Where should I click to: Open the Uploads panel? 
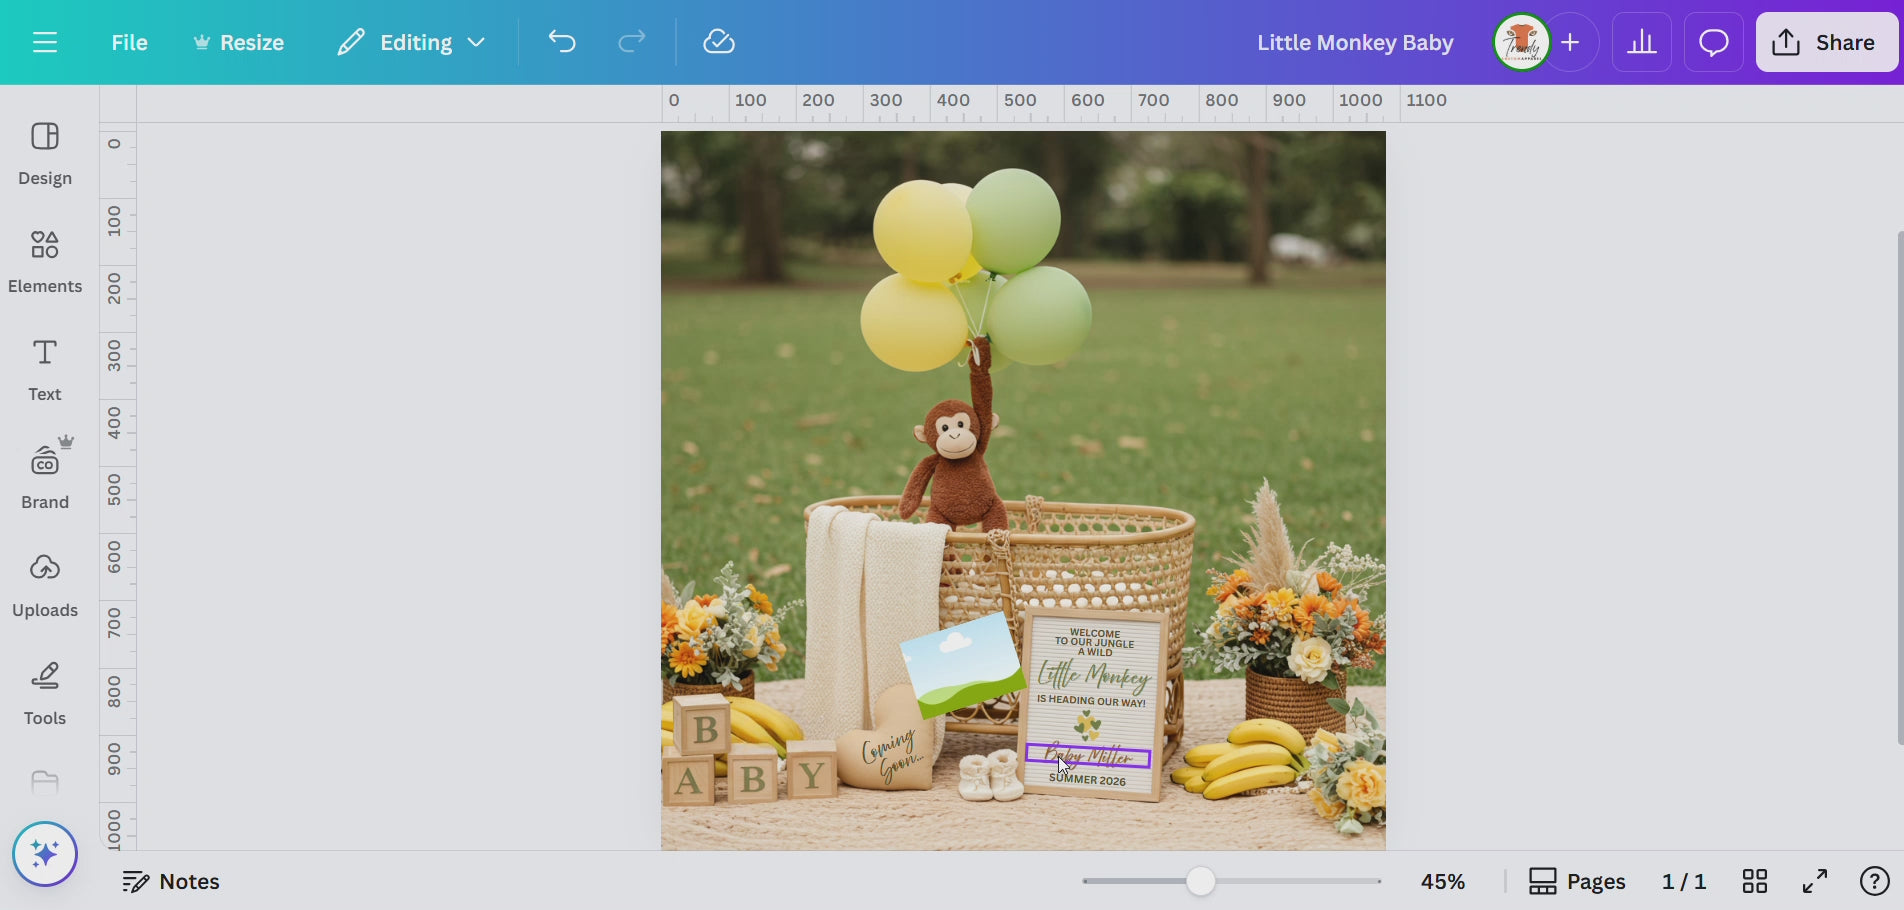click(x=45, y=586)
